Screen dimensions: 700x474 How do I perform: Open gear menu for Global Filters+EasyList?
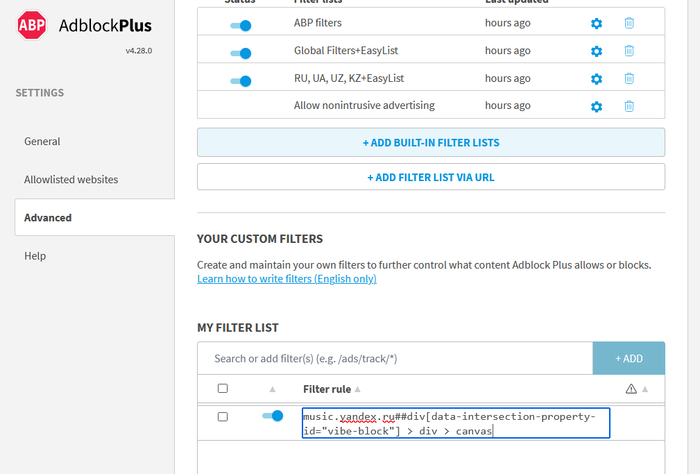[x=597, y=51]
